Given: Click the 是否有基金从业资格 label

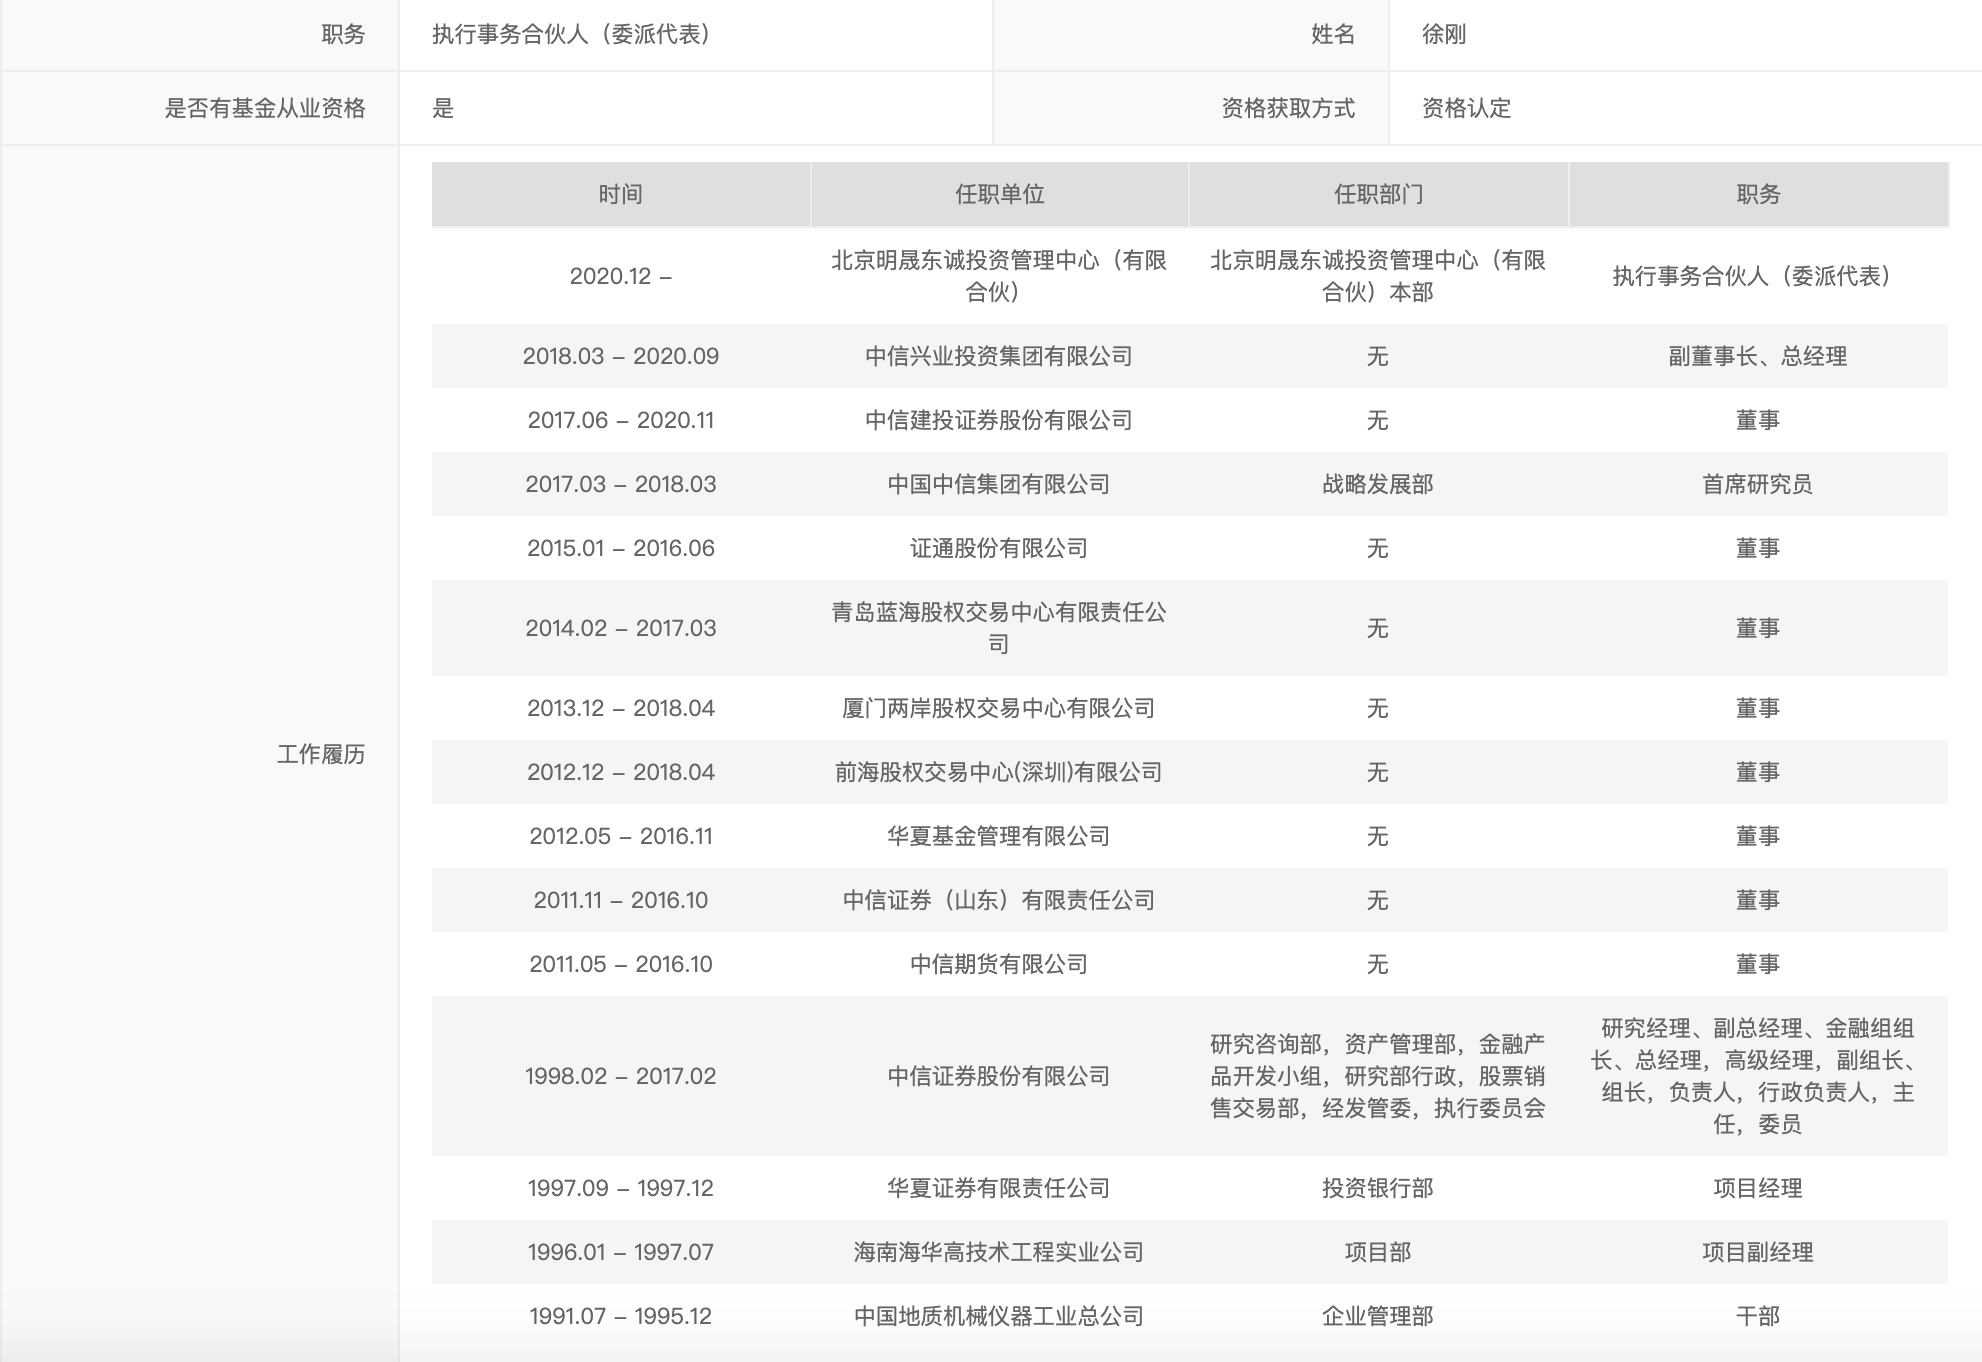Looking at the screenshot, I should click(x=265, y=108).
